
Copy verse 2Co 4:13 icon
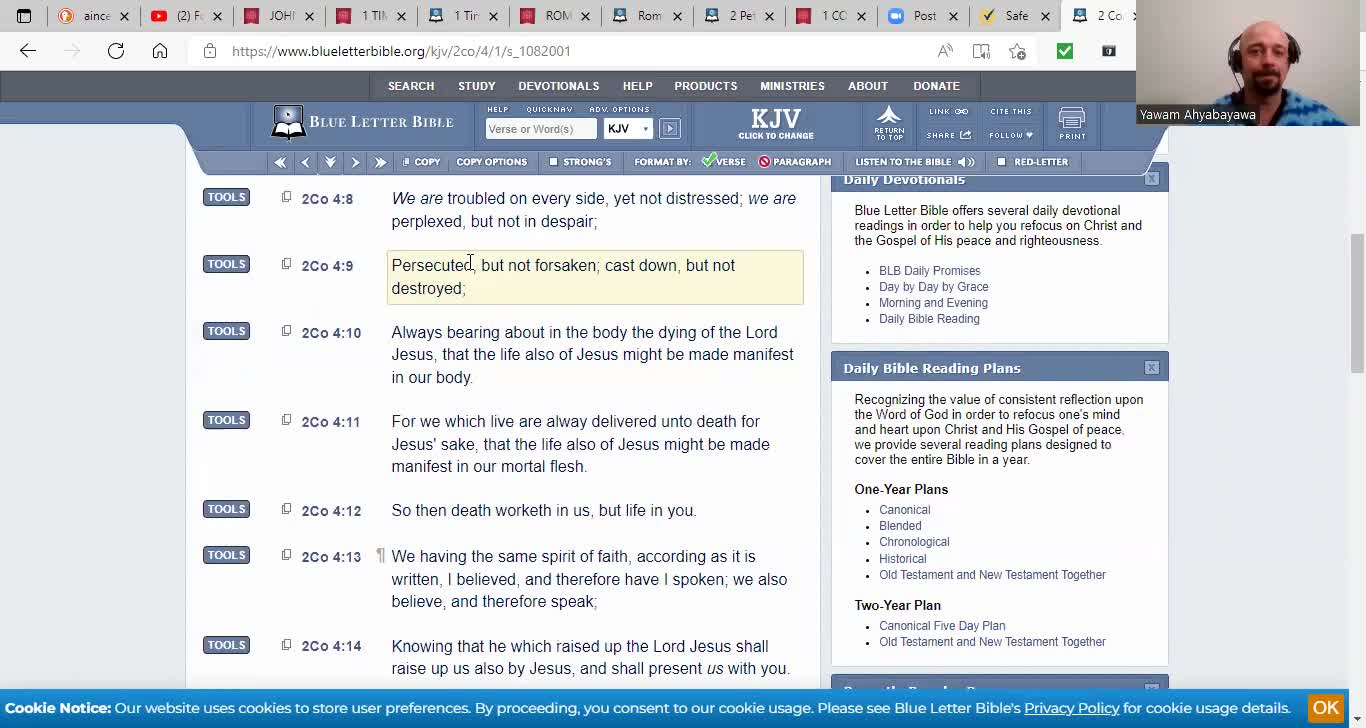click(x=286, y=555)
